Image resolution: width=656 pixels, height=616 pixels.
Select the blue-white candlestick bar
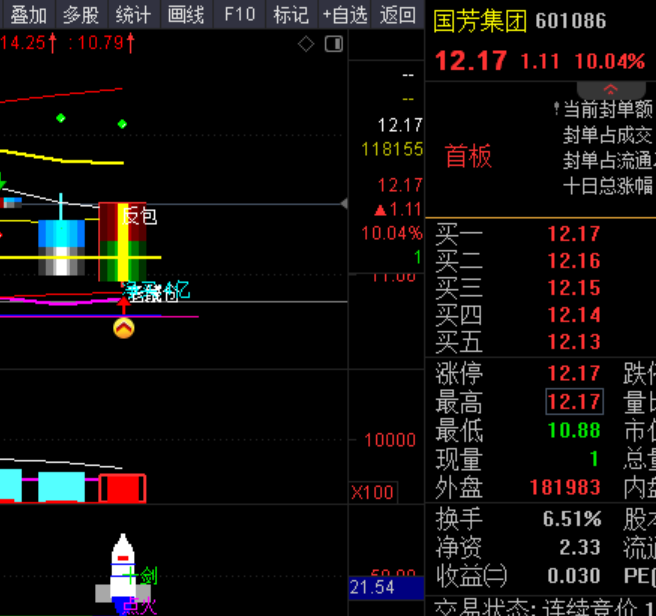[62, 247]
